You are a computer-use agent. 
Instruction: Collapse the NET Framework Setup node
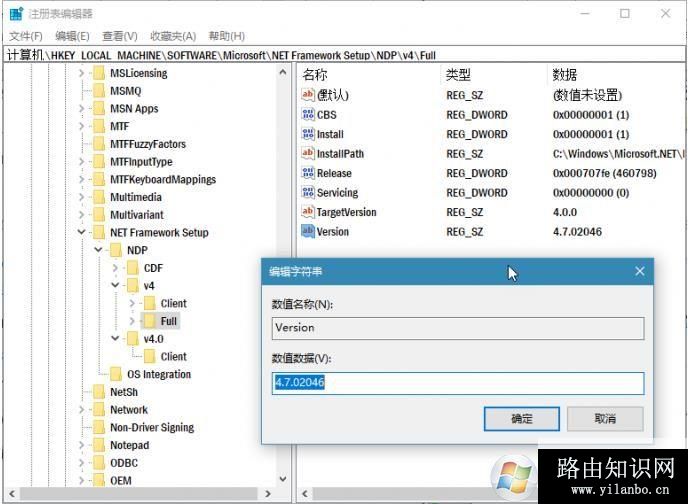coord(82,232)
